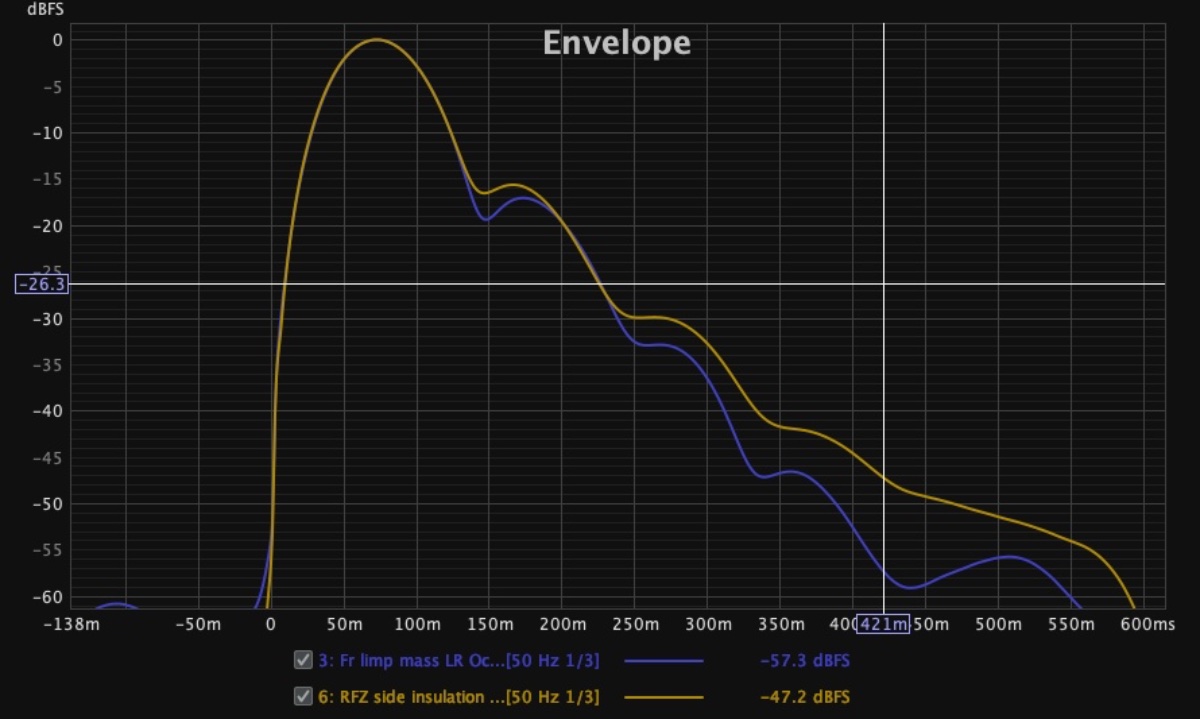
Task: Click the yellow line swatch in legend
Action: click(664, 697)
